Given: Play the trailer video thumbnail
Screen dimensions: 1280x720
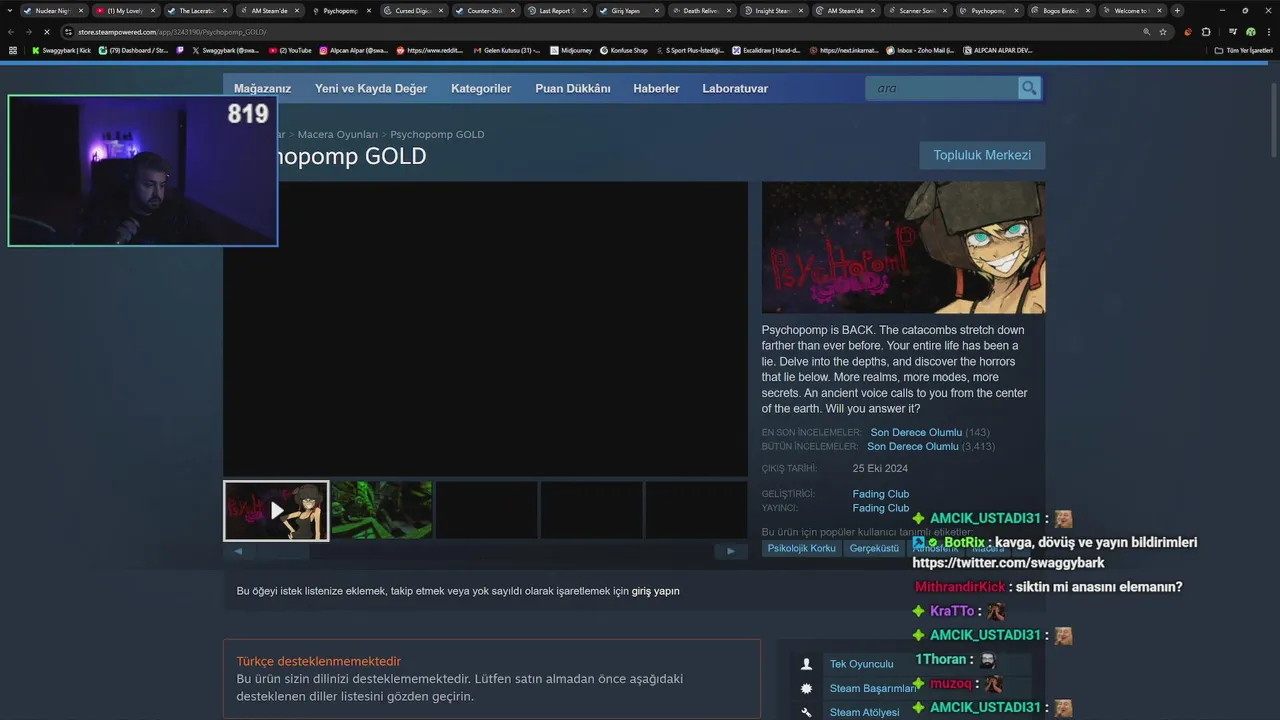Looking at the screenshot, I should click(x=276, y=511).
